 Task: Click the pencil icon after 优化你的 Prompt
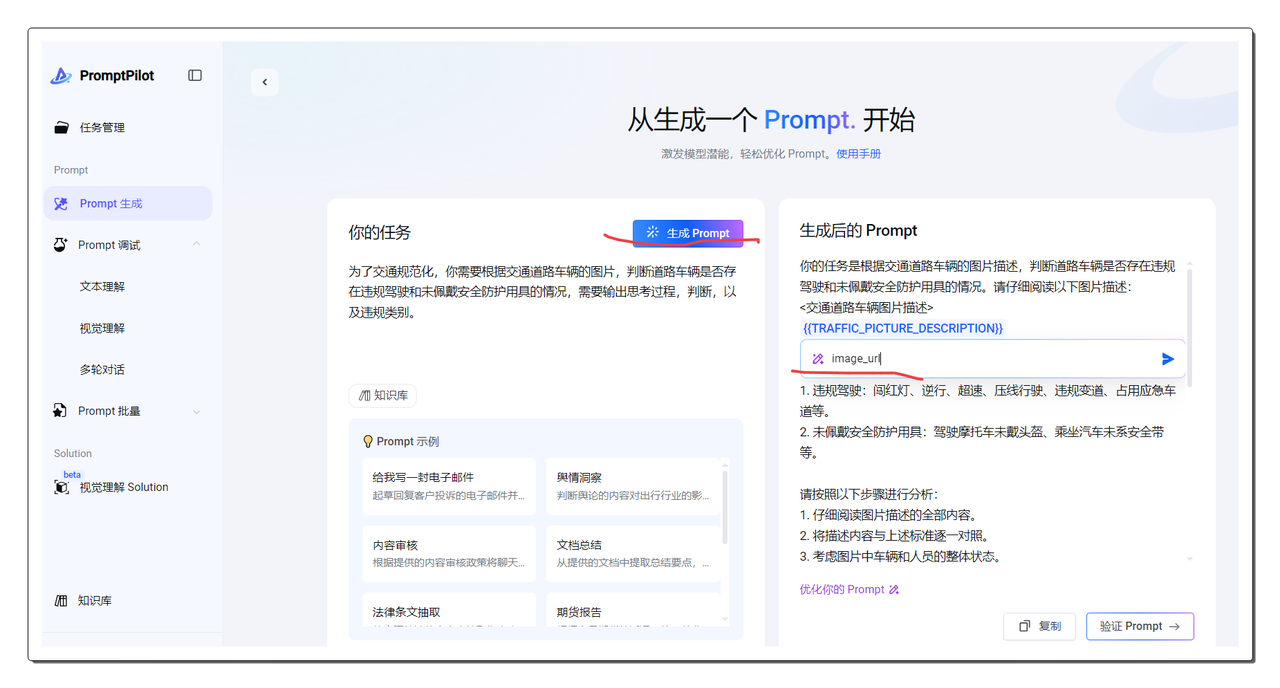tap(894, 590)
